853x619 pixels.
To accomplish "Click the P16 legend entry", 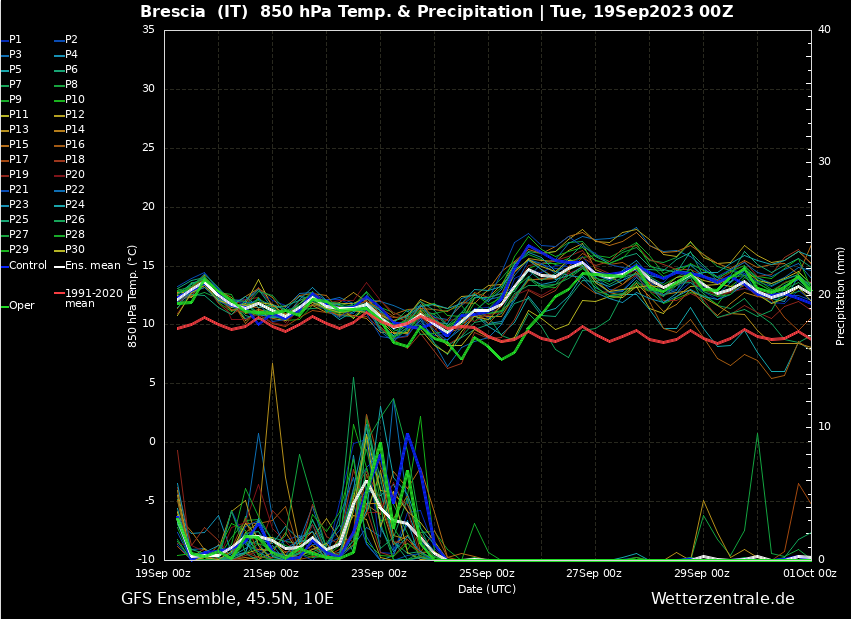I will [x=70, y=144].
